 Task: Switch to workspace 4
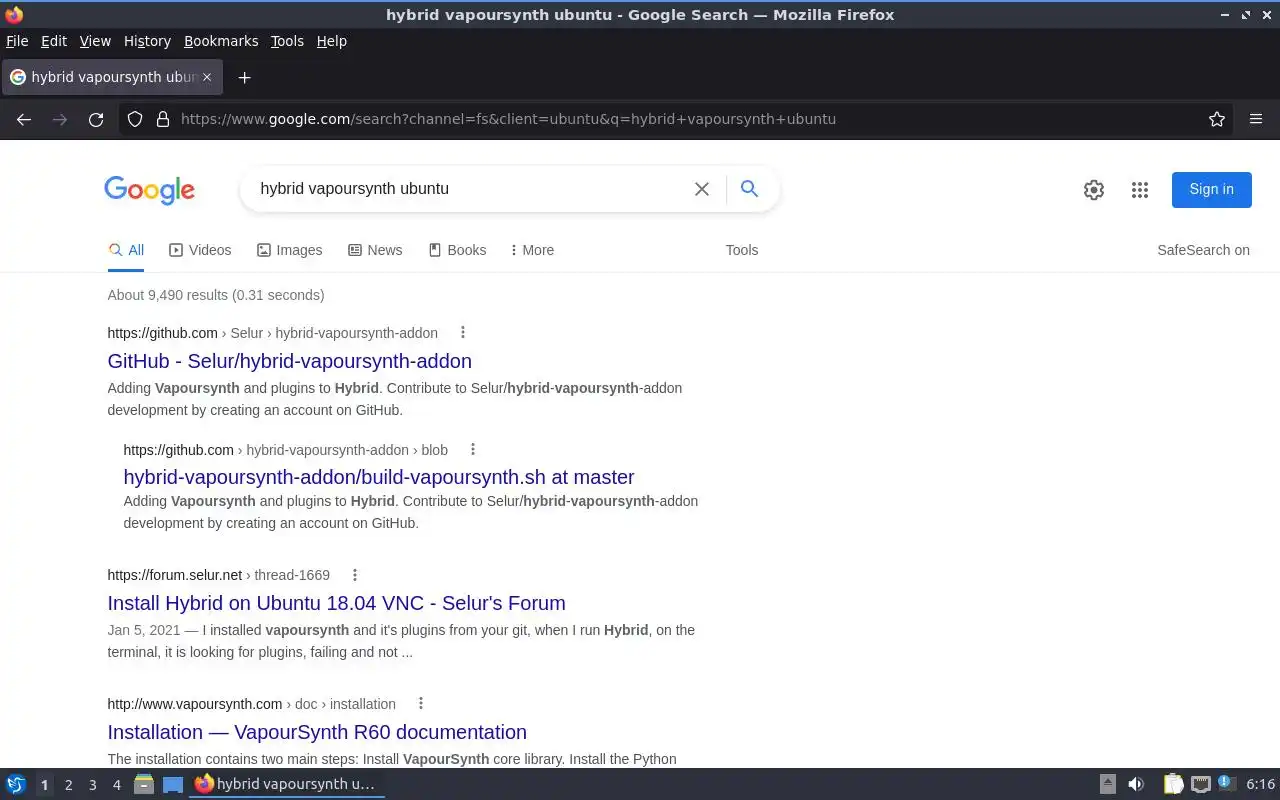coord(116,785)
